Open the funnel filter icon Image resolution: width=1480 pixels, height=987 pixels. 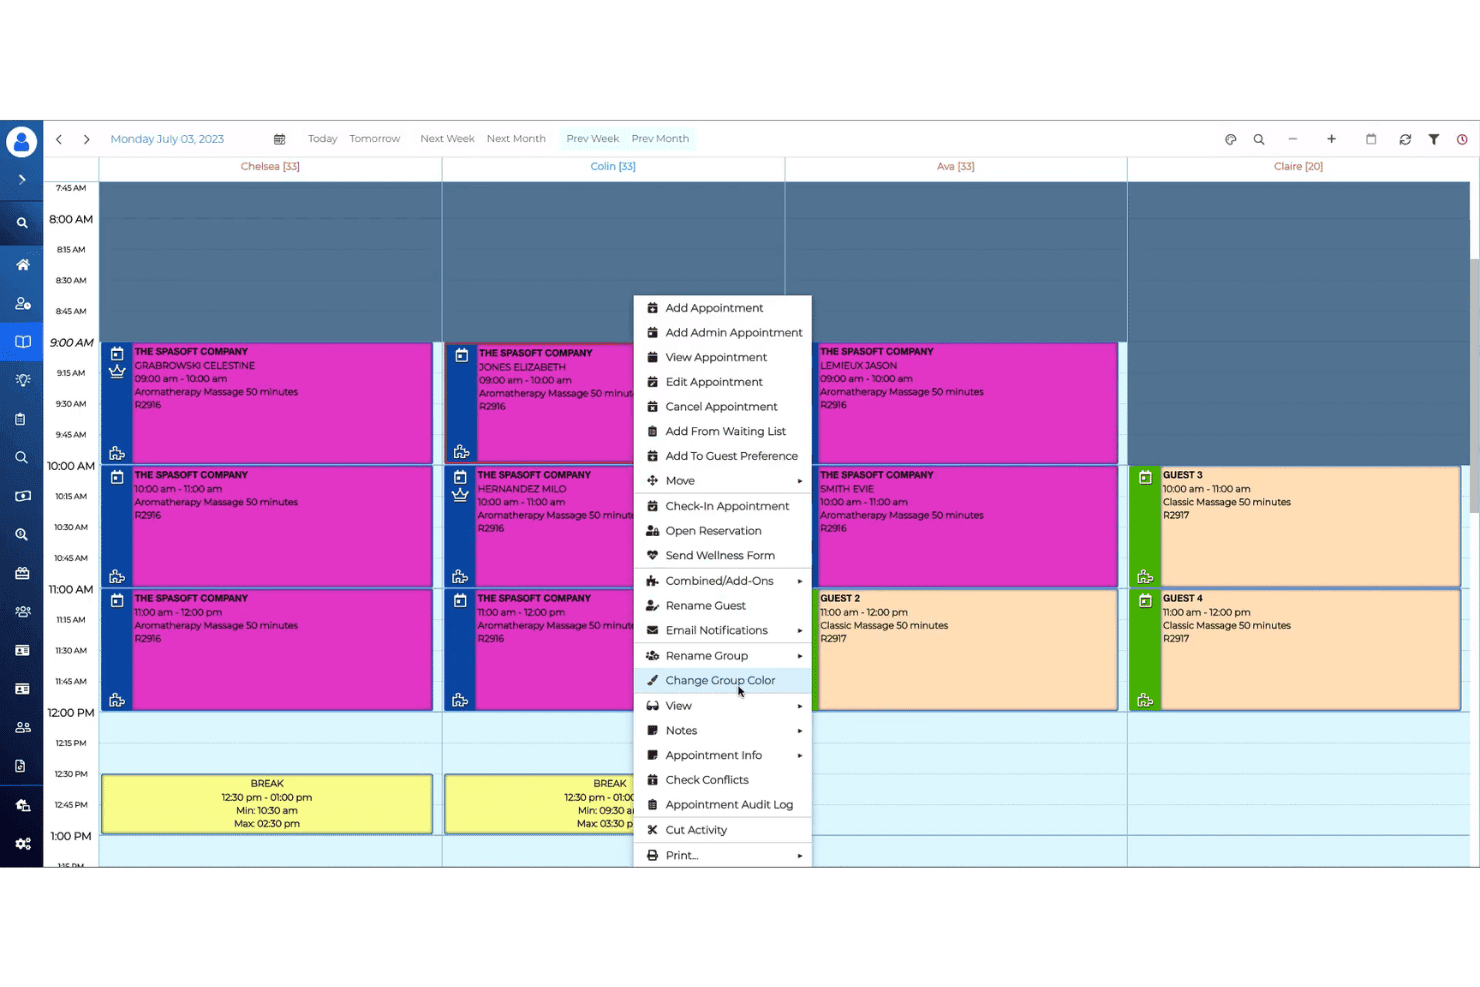(1434, 140)
